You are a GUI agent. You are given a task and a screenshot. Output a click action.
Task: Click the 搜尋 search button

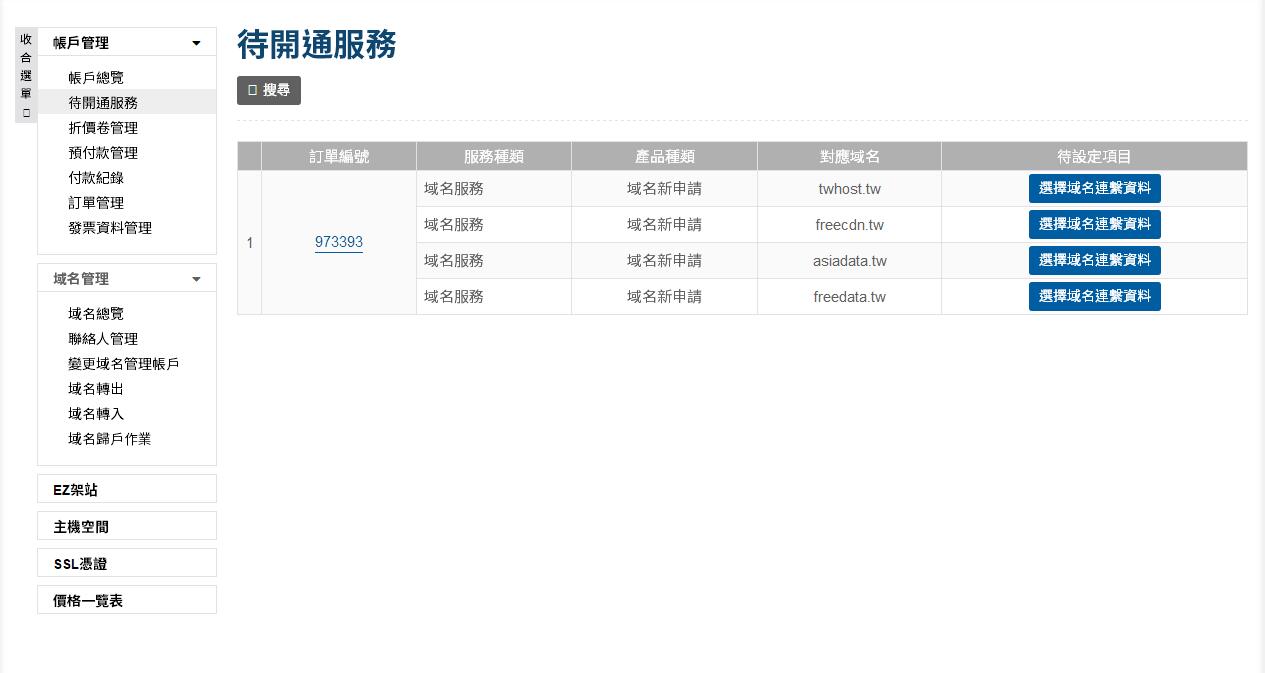(269, 90)
